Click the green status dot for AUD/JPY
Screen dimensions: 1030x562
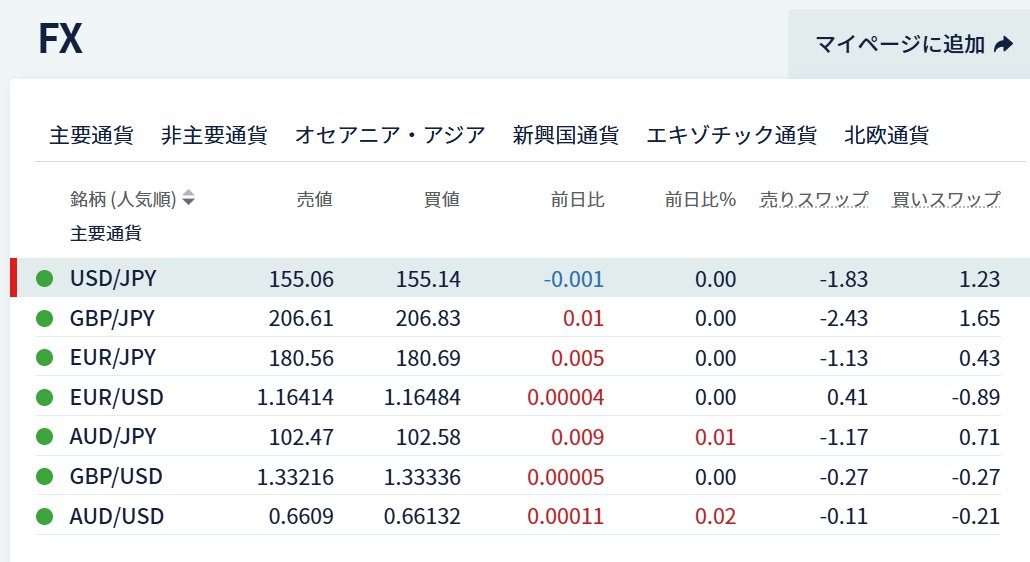[x=45, y=437]
